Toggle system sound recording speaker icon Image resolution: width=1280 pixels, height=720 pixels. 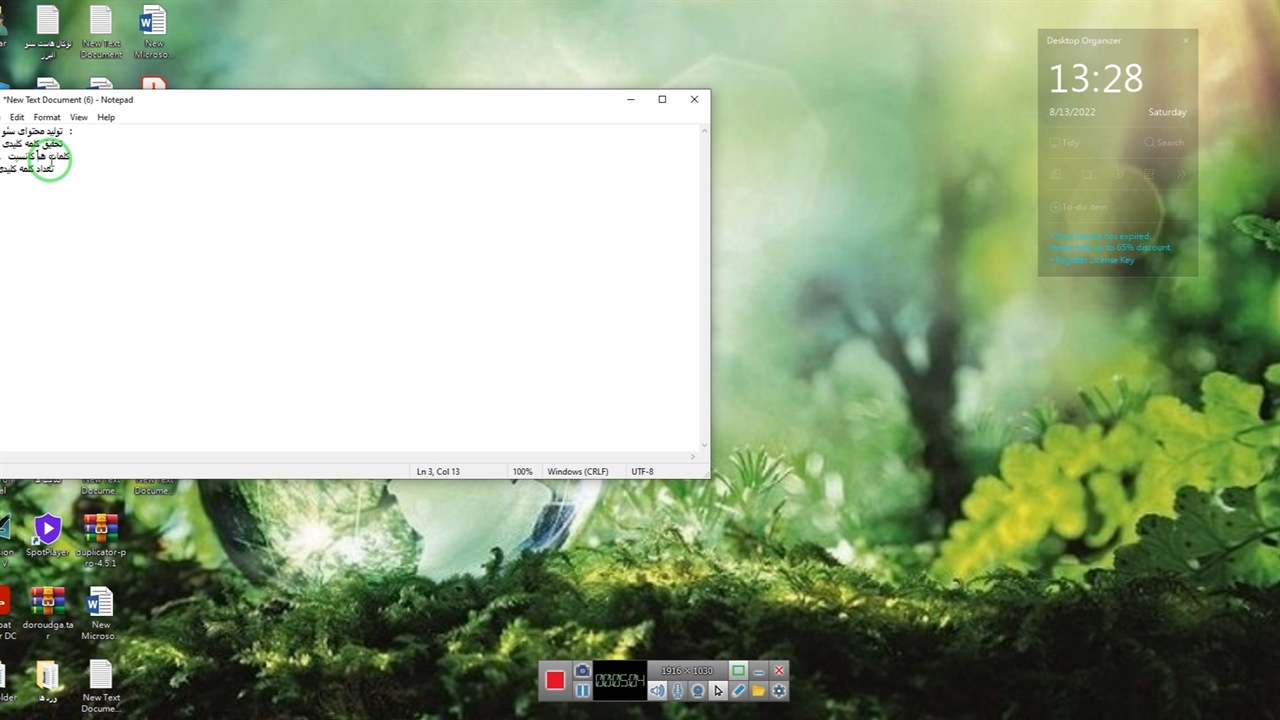[657, 690]
